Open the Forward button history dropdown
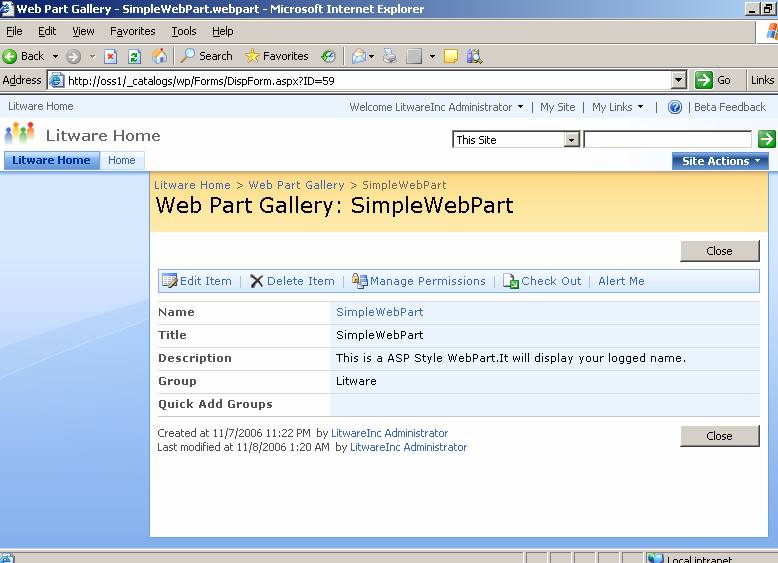 (x=93, y=57)
